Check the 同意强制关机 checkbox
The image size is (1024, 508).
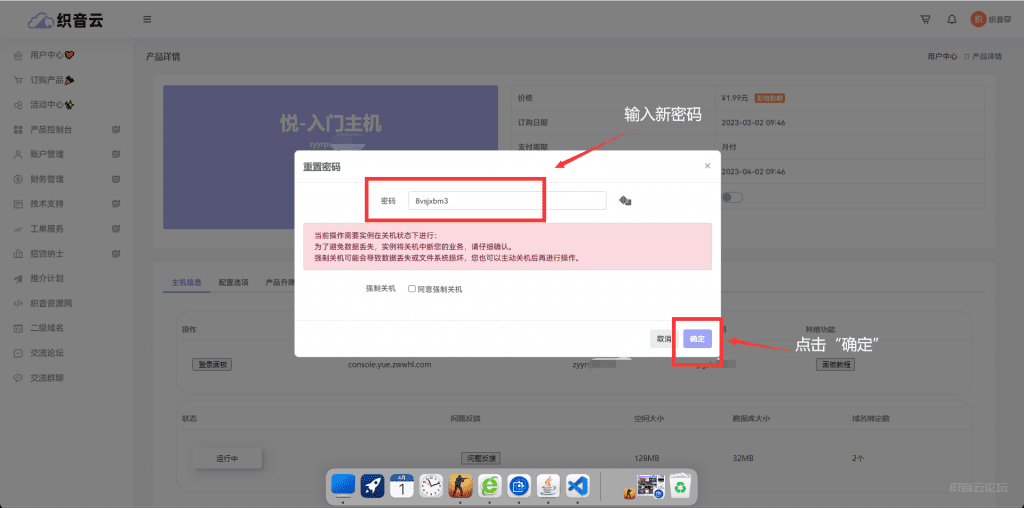(x=412, y=289)
